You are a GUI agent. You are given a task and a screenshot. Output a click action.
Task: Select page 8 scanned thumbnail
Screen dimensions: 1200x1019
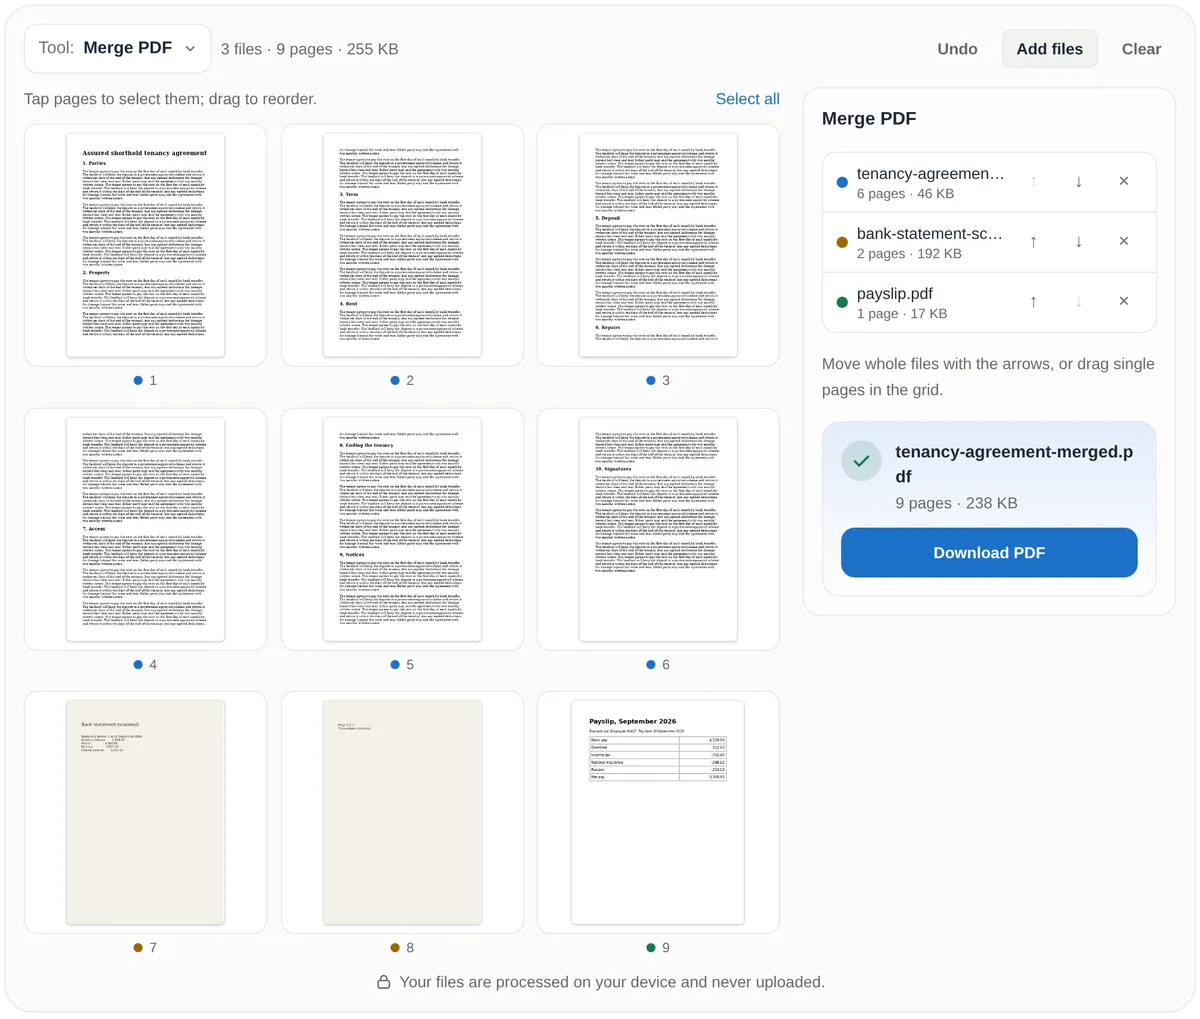[402, 812]
